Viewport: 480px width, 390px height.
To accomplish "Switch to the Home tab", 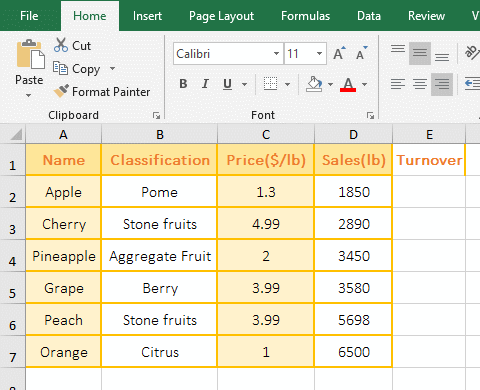I will [90, 16].
